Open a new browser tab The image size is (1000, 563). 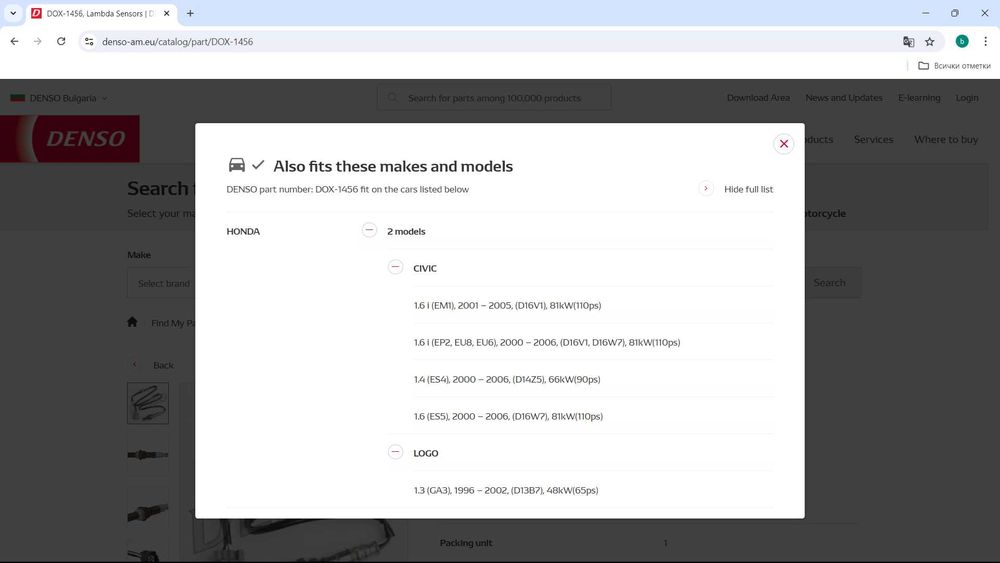coord(190,13)
